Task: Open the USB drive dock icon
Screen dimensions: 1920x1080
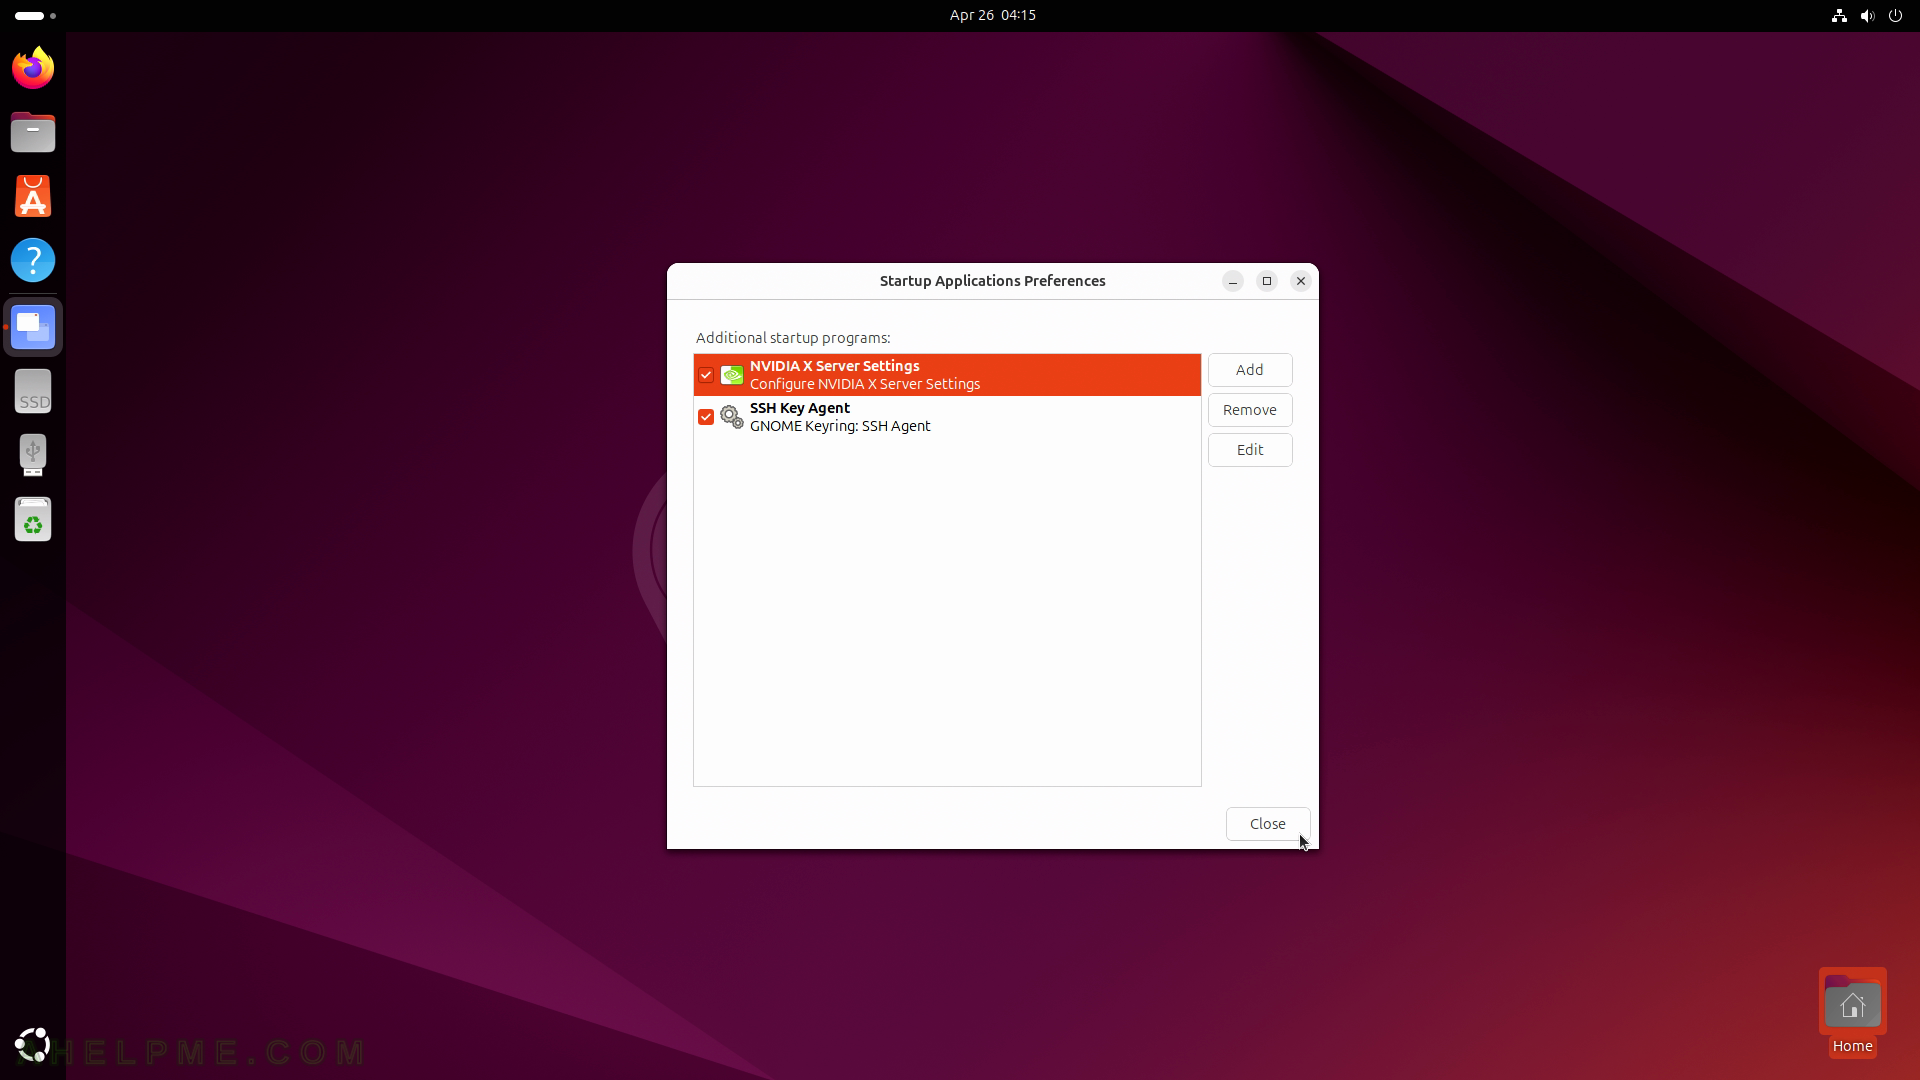Action: pos(33,455)
